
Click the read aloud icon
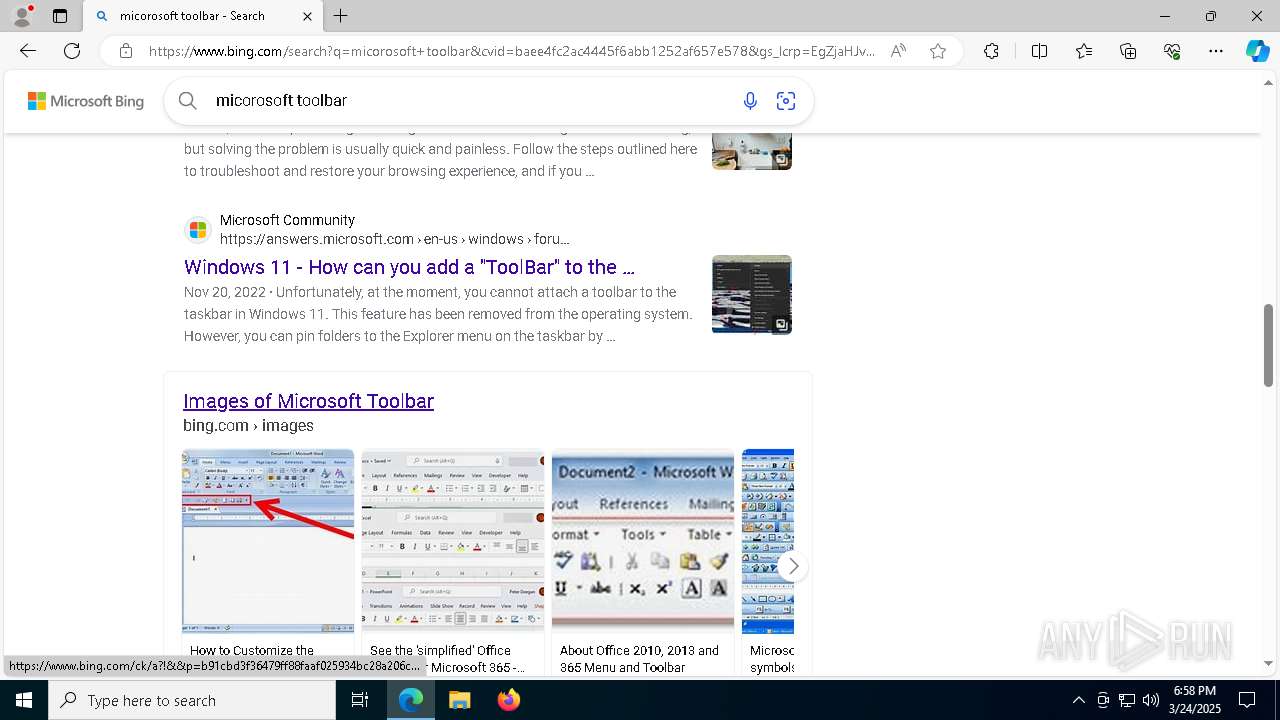898,51
